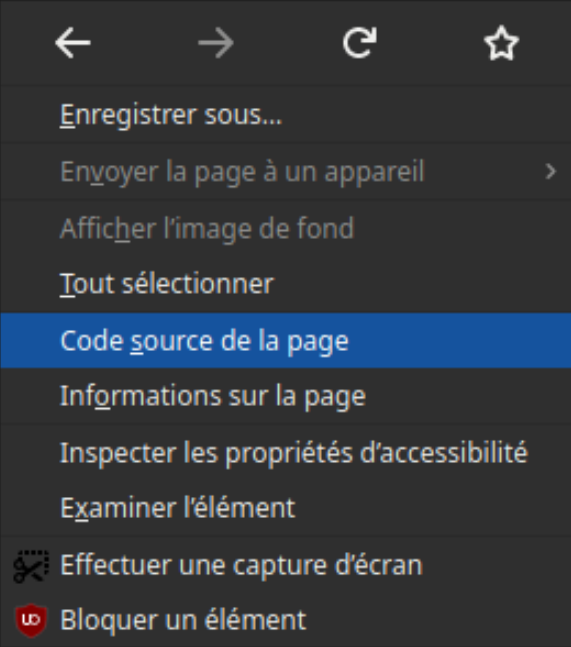Screen dimensions: 571x647
Task: Click the greyed forward arrow icon
Action: (x=216, y=43)
